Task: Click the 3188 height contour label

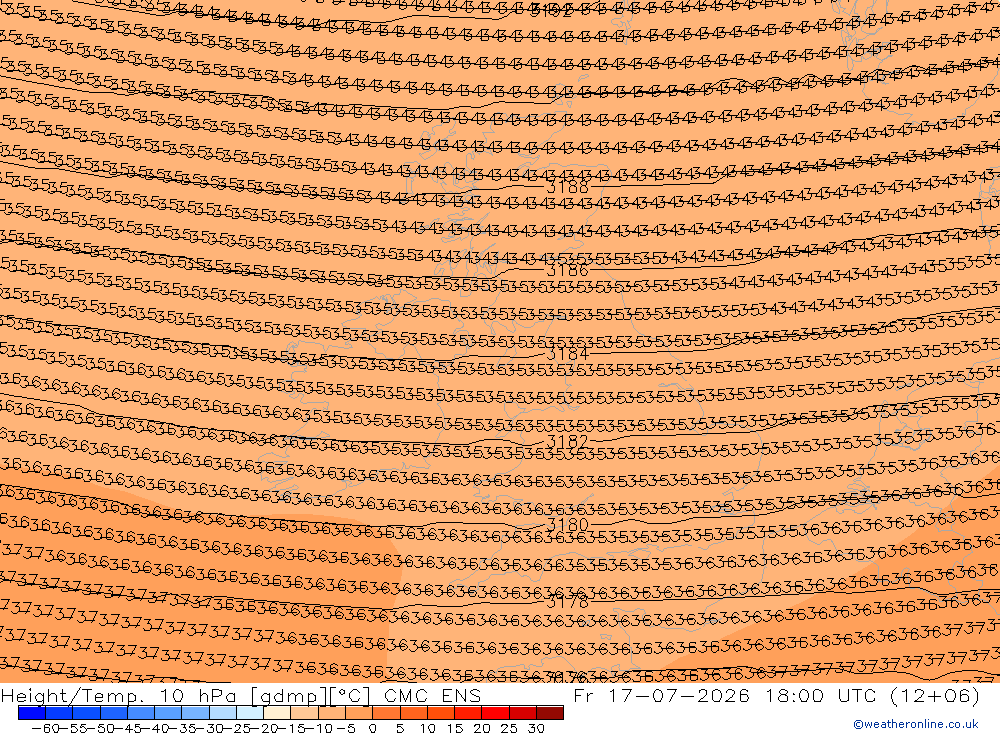Action: [568, 187]
